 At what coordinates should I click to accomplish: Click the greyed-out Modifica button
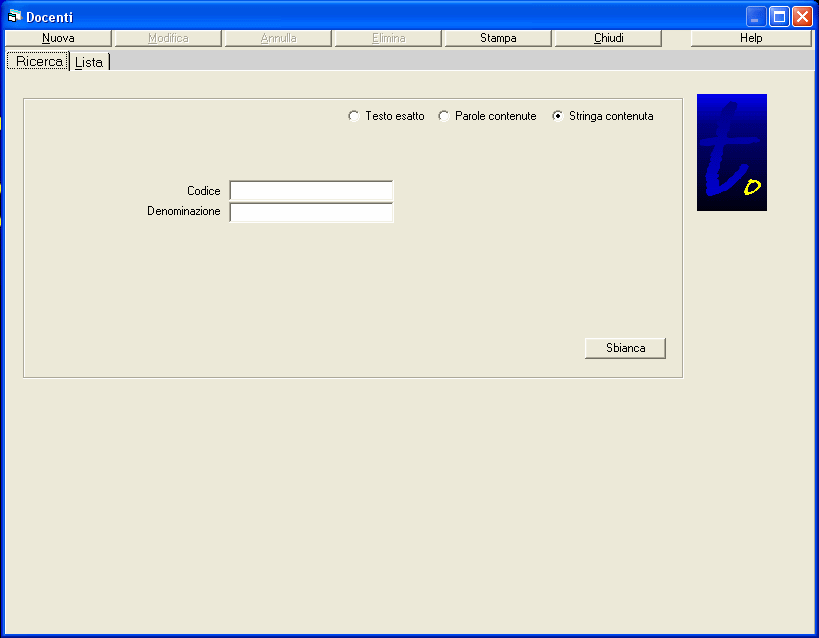168,38
